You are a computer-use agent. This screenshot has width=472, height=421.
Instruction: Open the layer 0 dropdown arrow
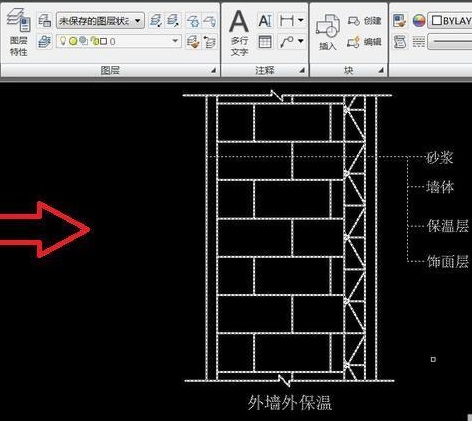pos(175,41)
